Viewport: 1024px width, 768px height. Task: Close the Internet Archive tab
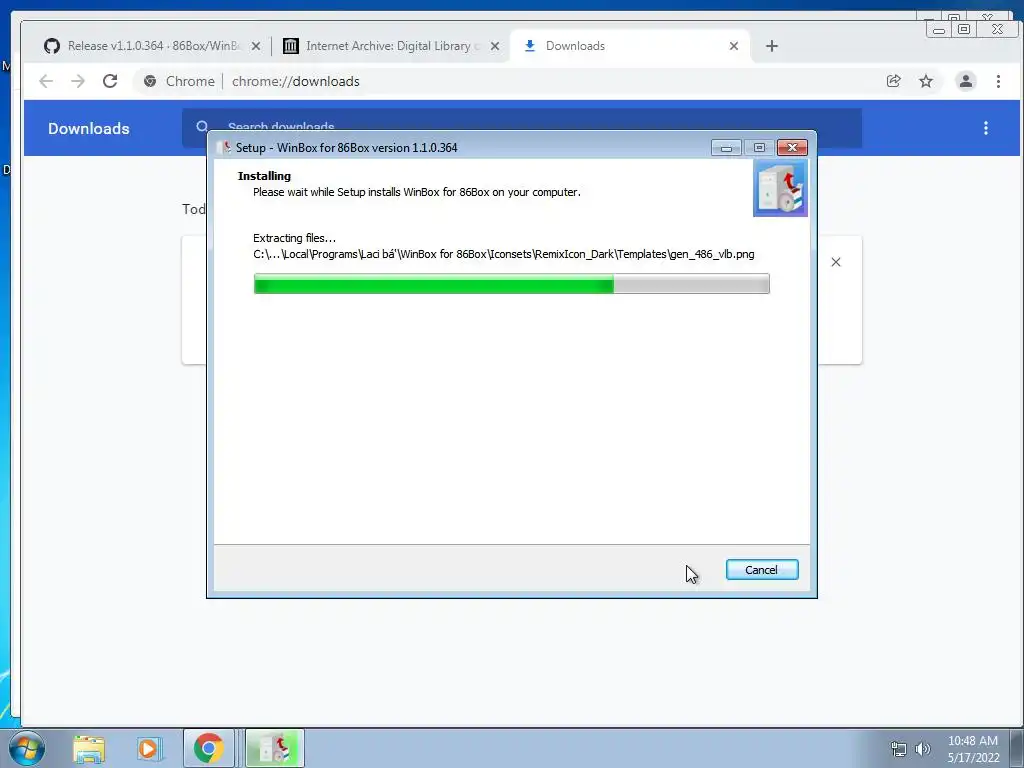[495, 46]
